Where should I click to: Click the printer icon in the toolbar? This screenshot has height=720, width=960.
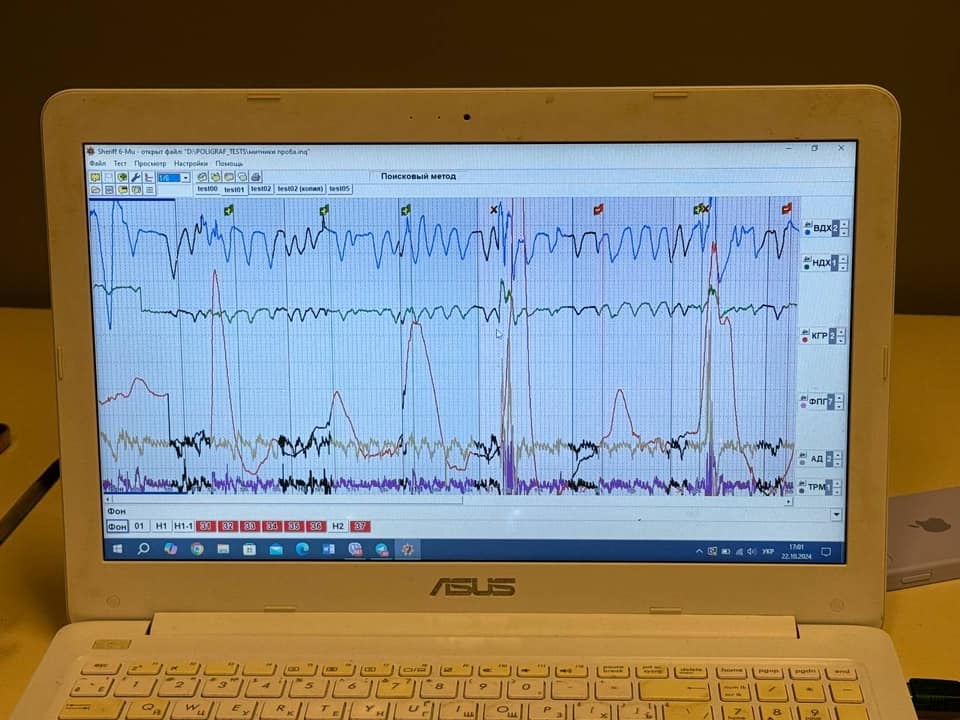tap(255, 177)
